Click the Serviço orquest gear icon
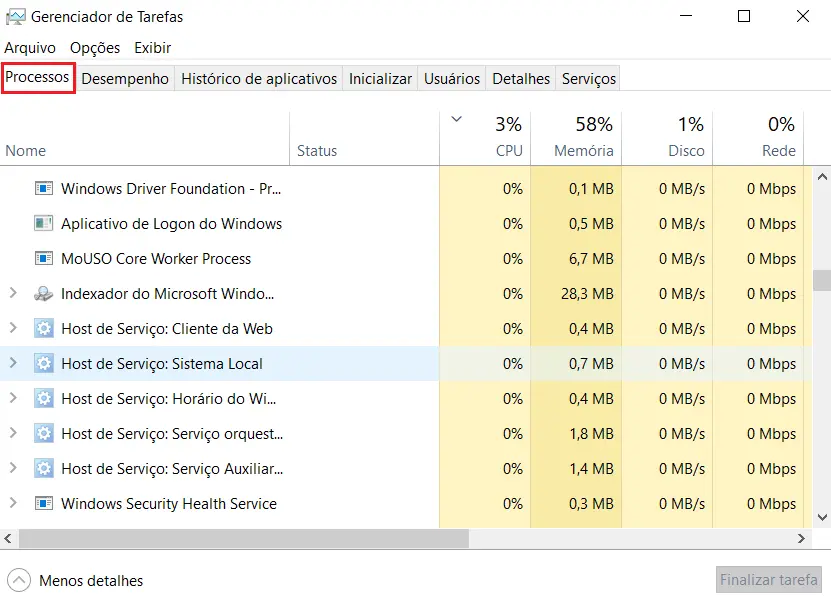This screenshot has height=596, width=831. [43, 433]
